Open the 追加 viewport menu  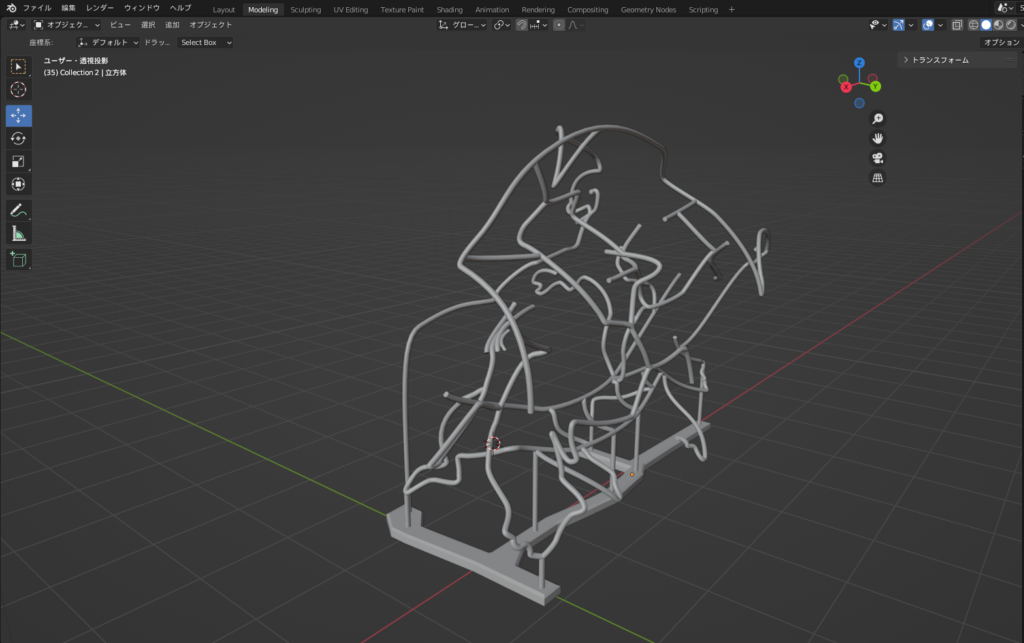click(x=172, y=25)
